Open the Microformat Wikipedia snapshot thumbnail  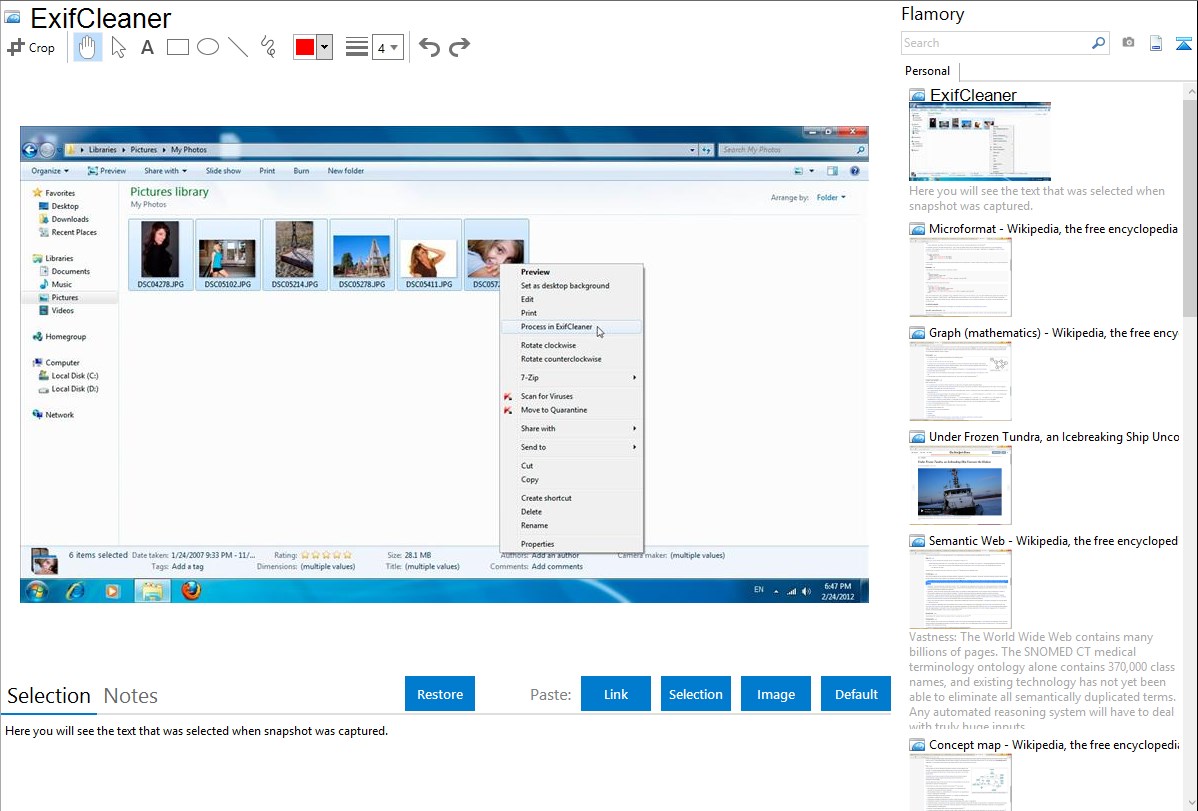point(960,277)
